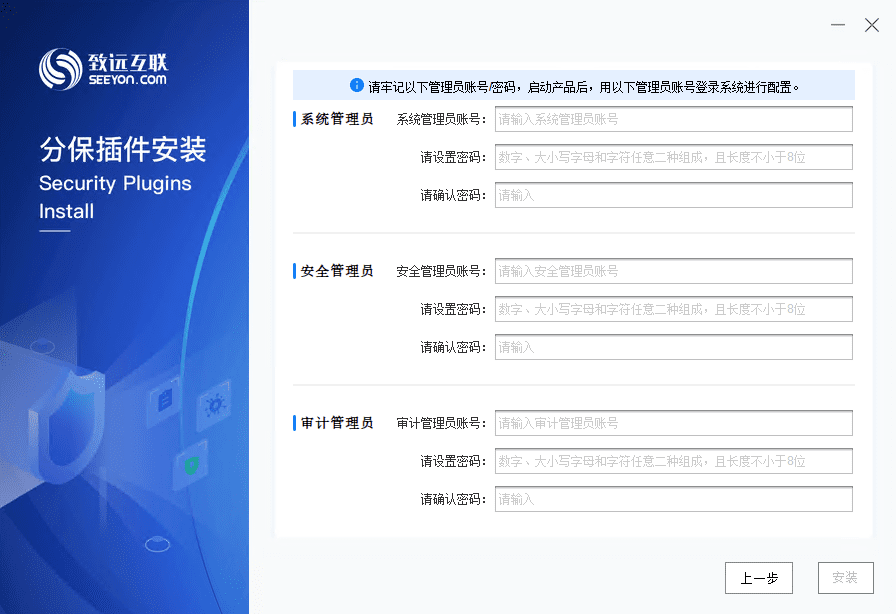
Task: Click the 审计管理员 confirm password field
Action: (674, 499)
